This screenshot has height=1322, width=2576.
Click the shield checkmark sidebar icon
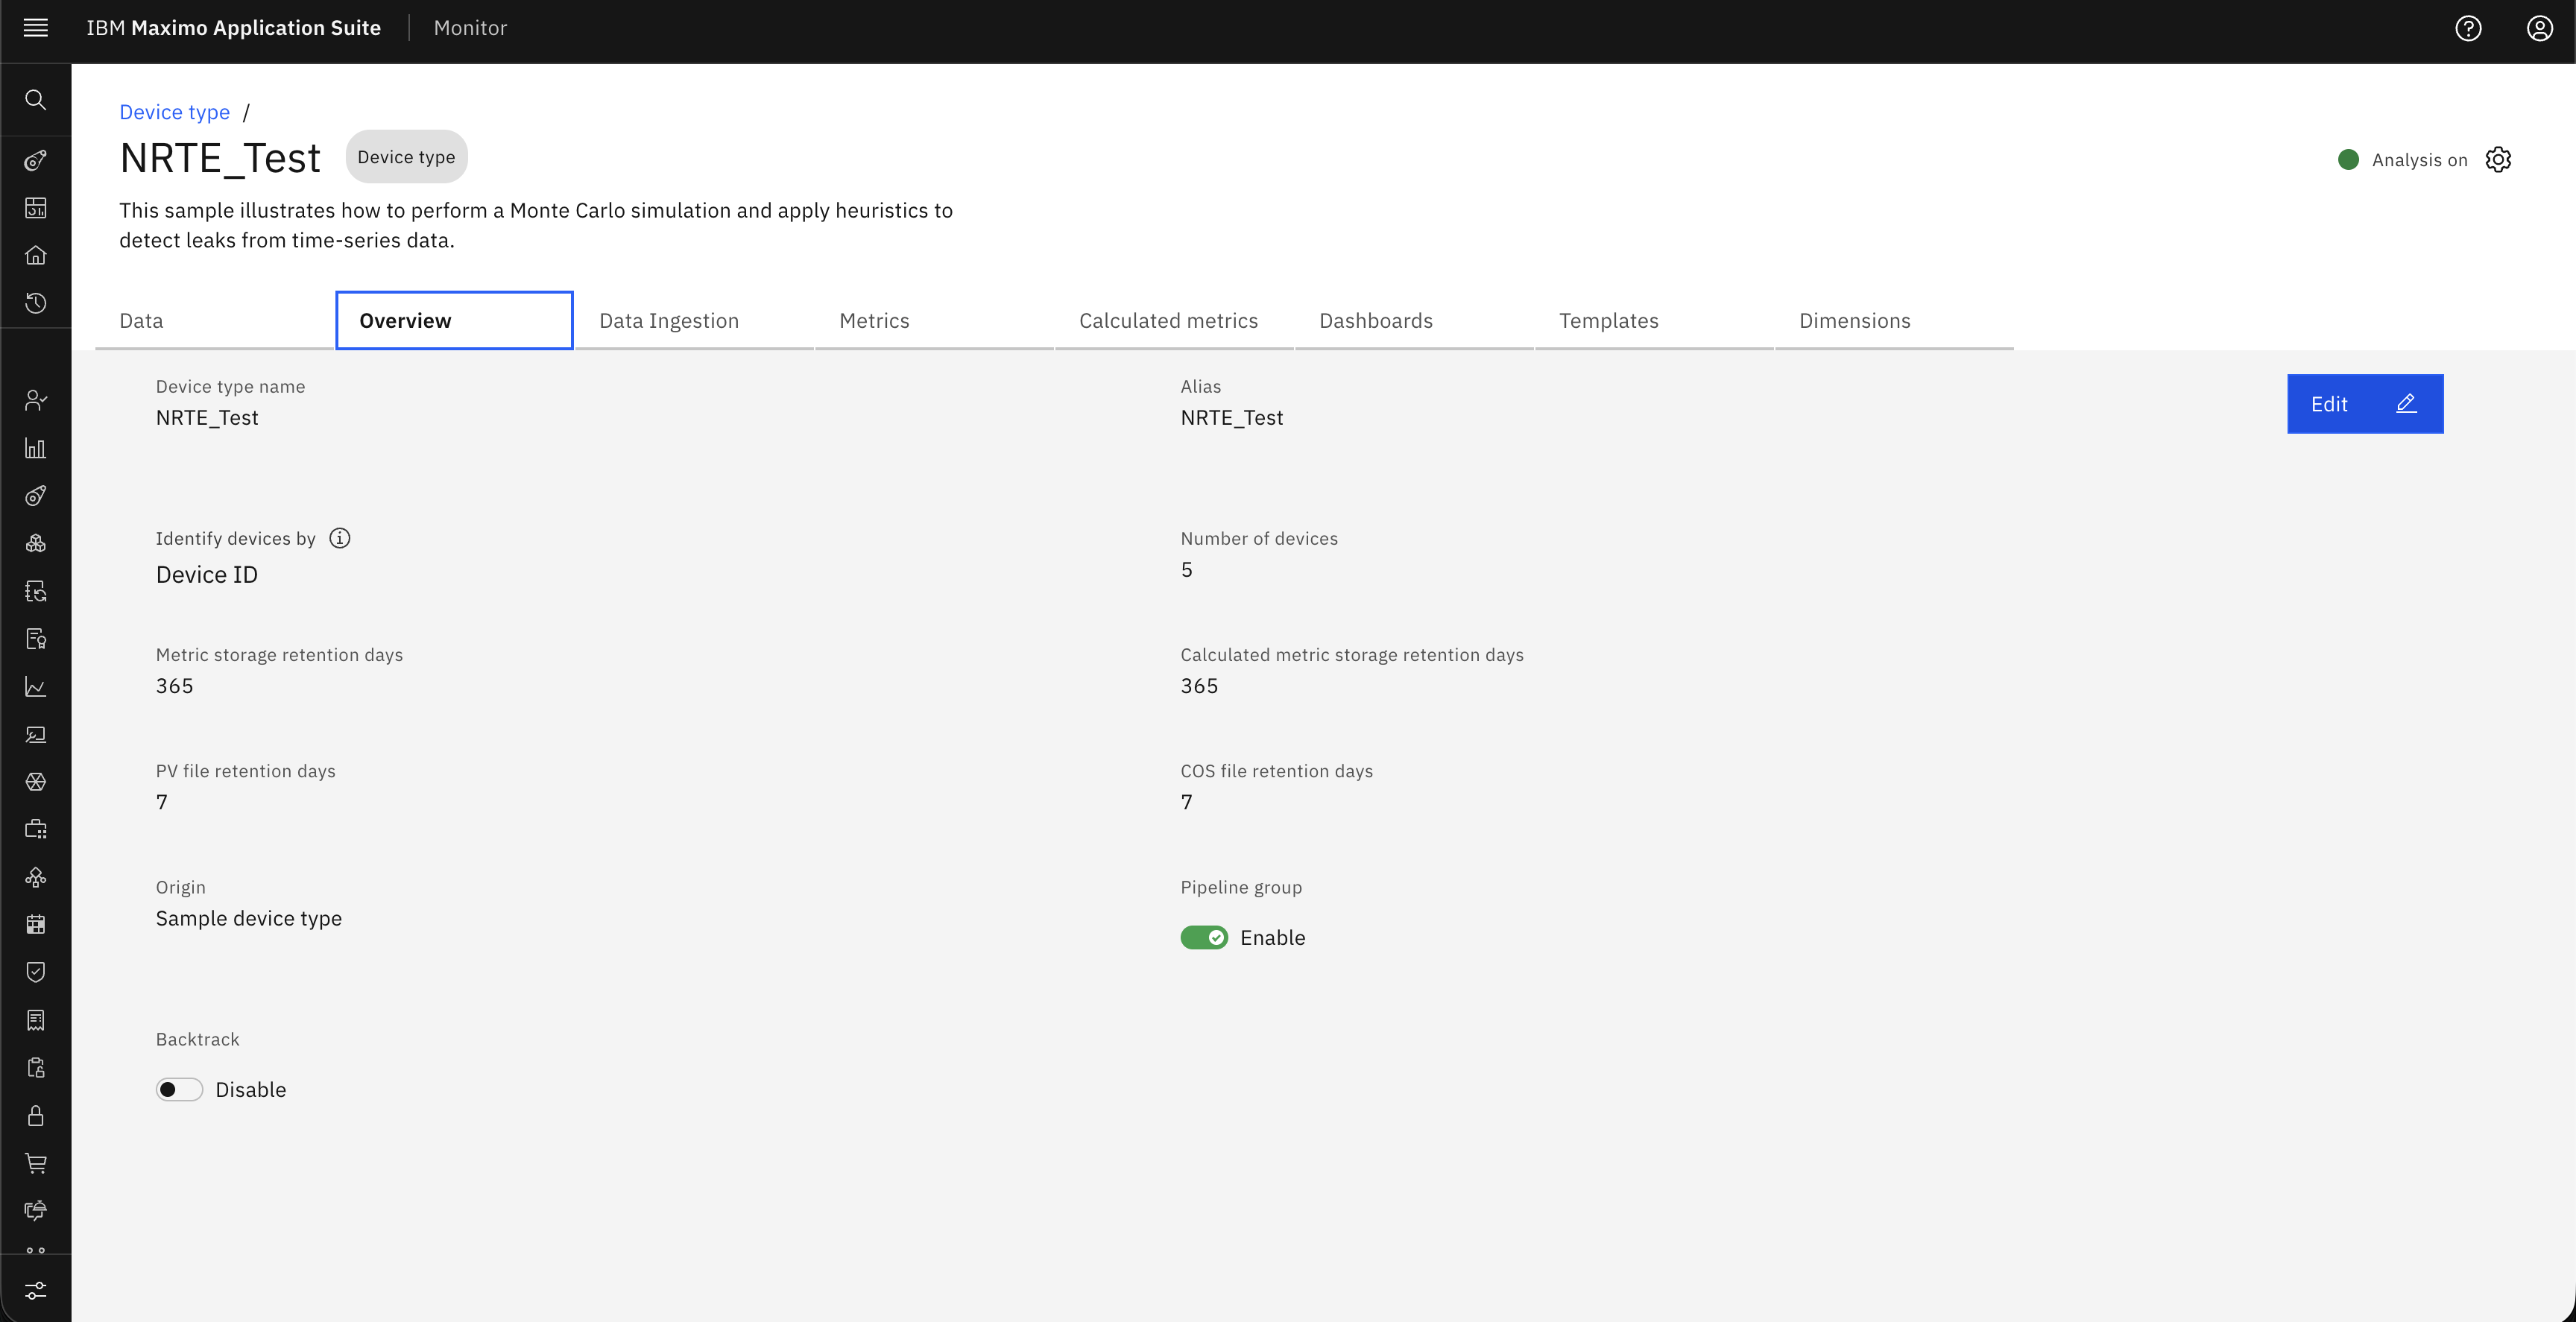[35, 972]
